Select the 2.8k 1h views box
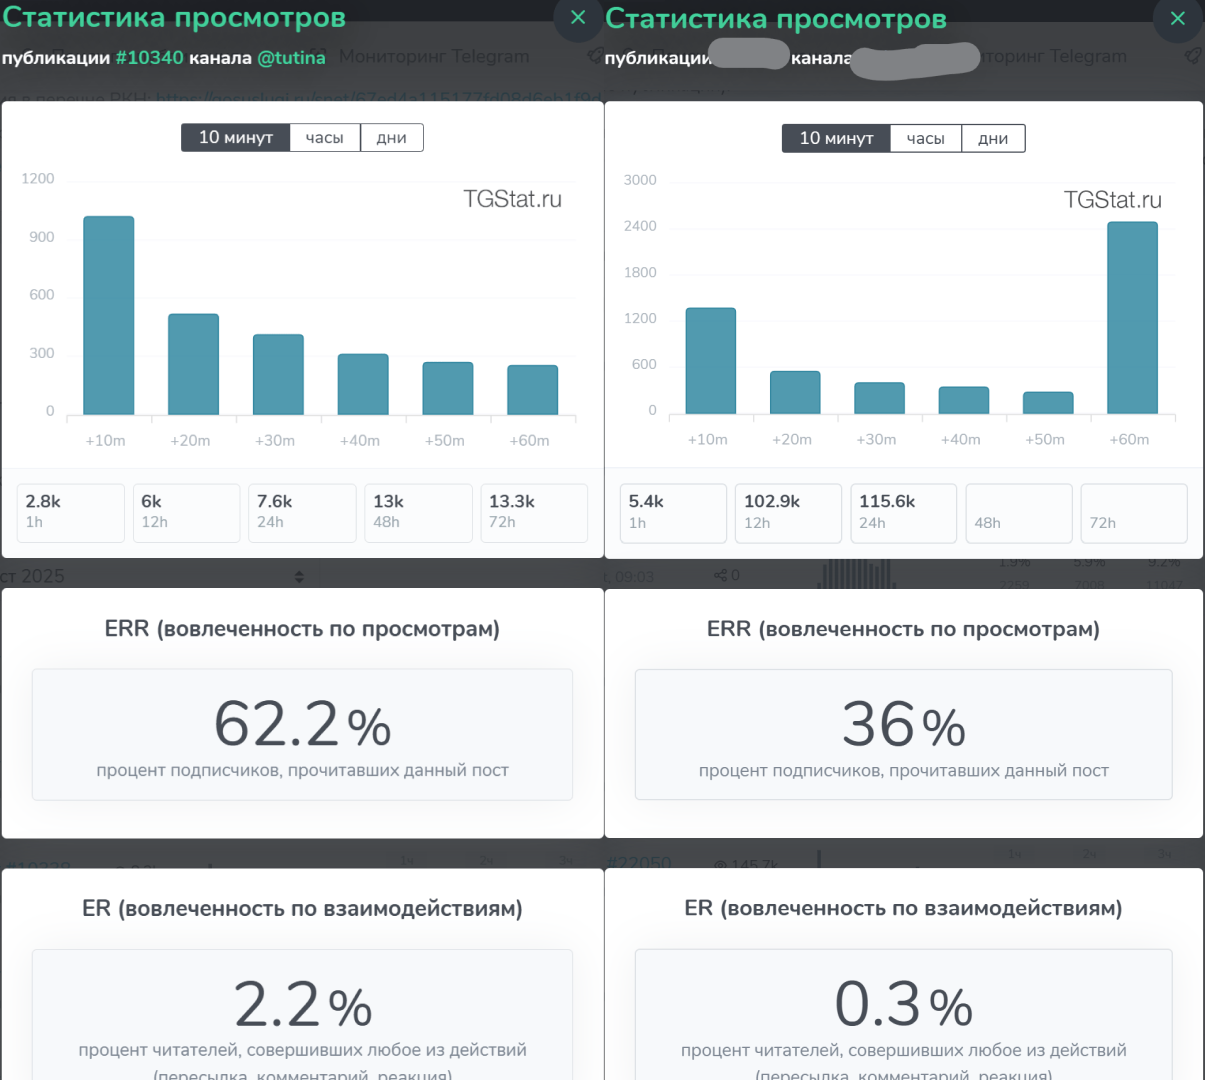The width and height of the screenshot is (1205, 1080). (x=71, y=513)
